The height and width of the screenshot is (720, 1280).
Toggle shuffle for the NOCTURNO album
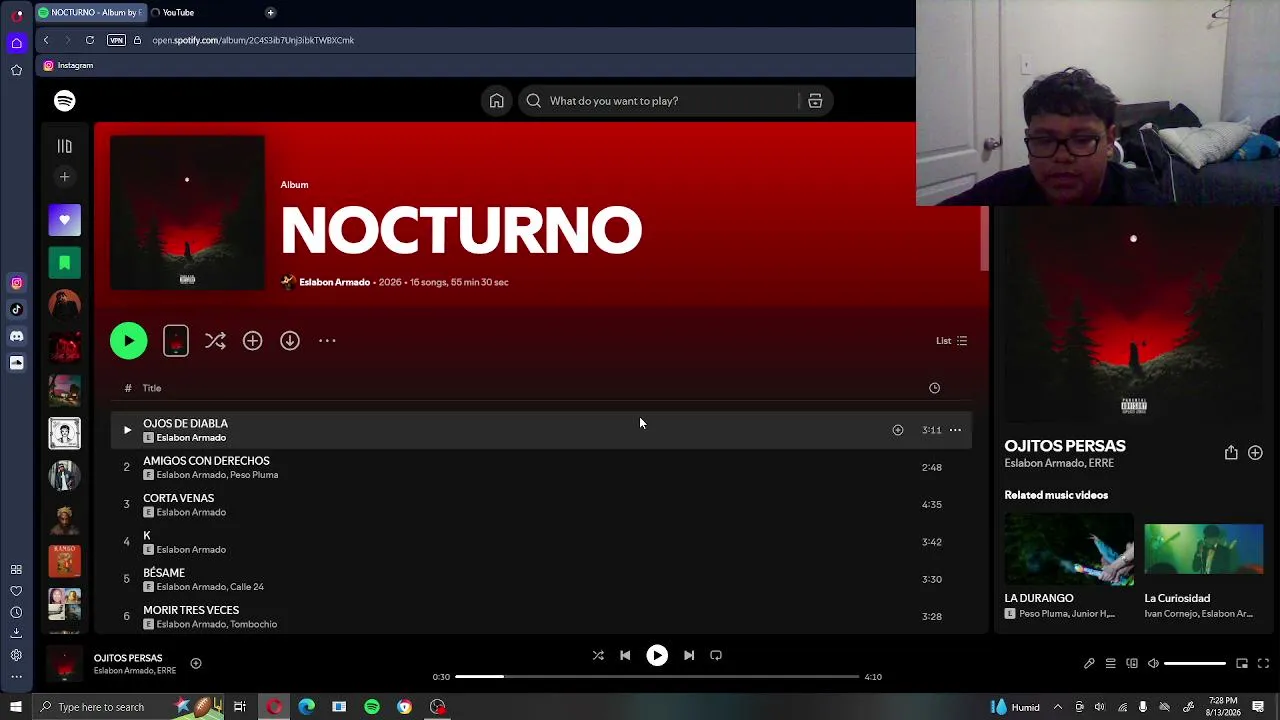tap(215, 341)
